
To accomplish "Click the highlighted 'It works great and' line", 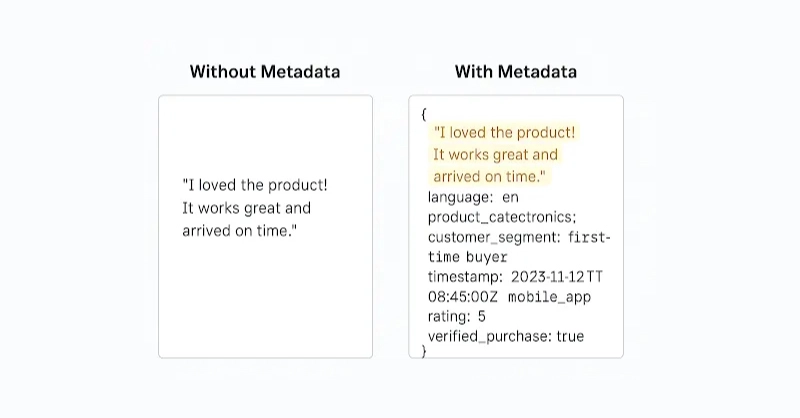I will tap(495, 155).
